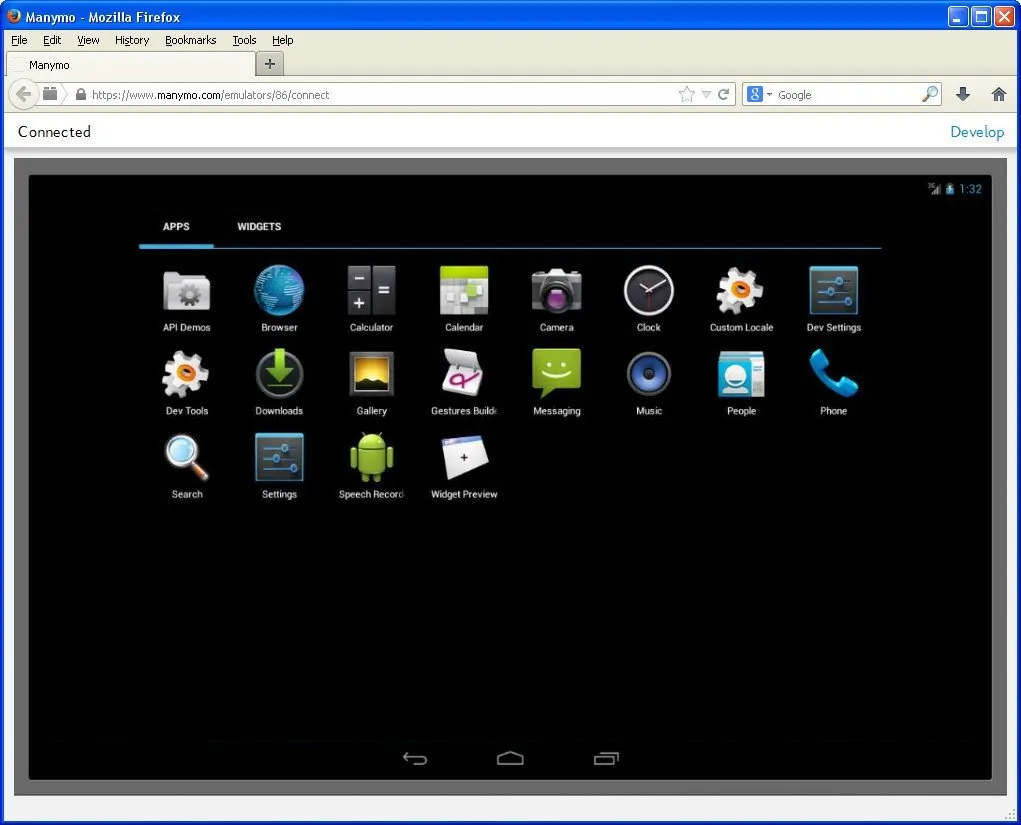The height and width of the screenshot is (825, 1021).
Task: Click the search magnifier button
Action: pyautogui.click(x=930, y=94)
